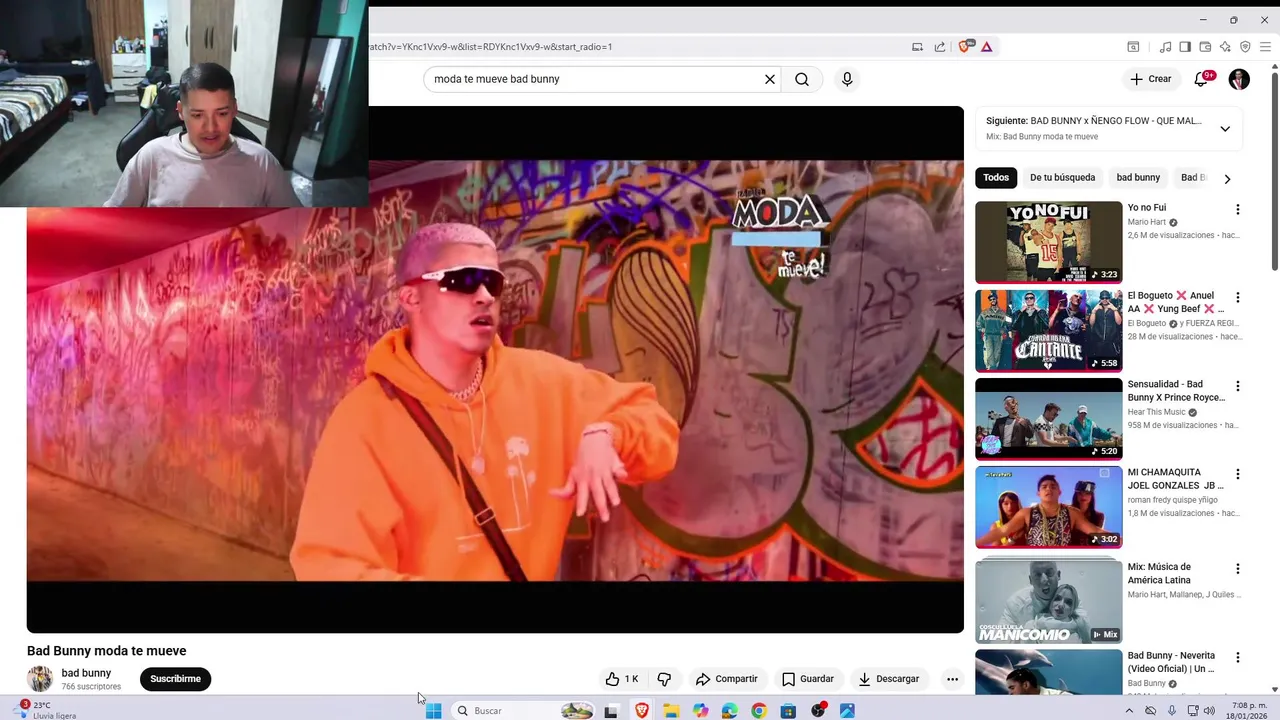1280x720 pixels.
Task: Open the browser hamburger menu
Action: coord(1265,47)
